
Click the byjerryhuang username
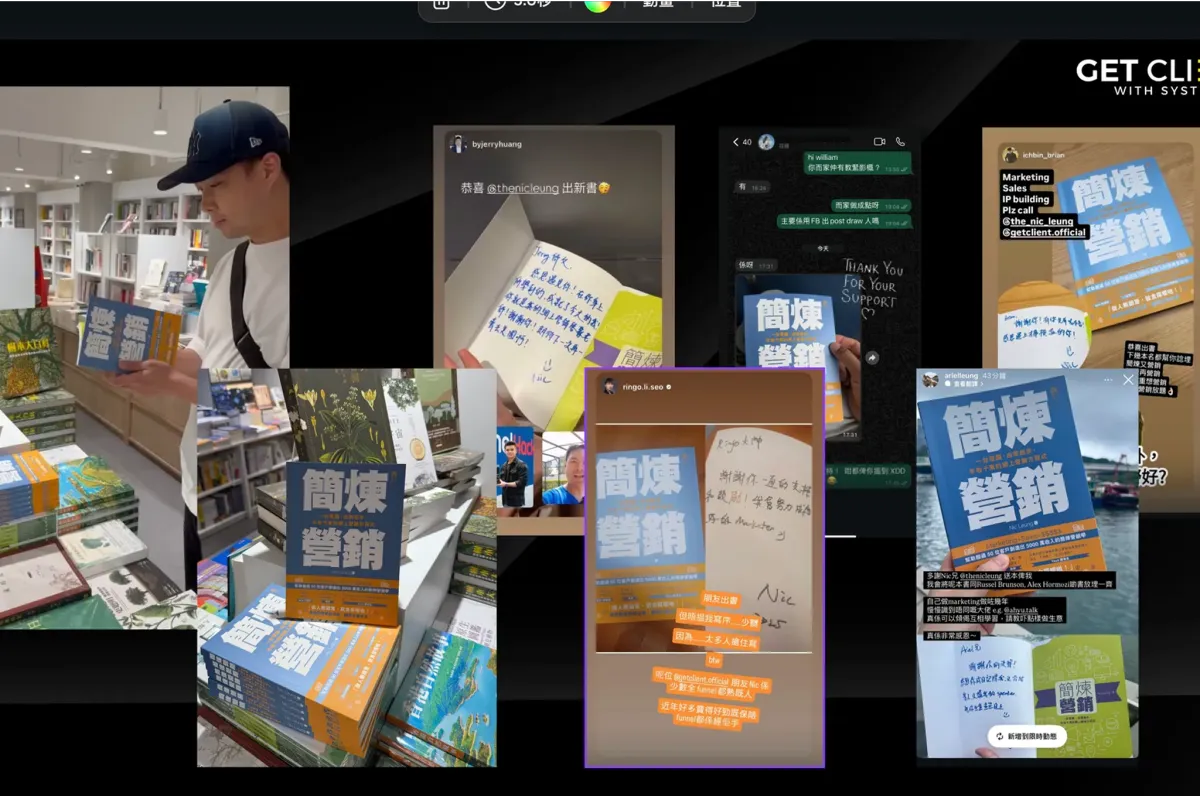pos(497,144)
